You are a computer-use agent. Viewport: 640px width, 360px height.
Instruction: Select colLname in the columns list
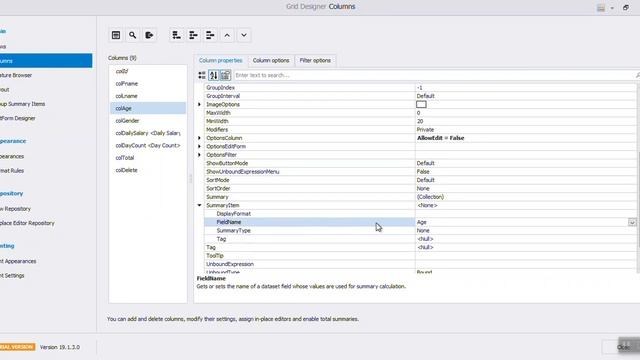pyautogui.click(x=148, y=96)
